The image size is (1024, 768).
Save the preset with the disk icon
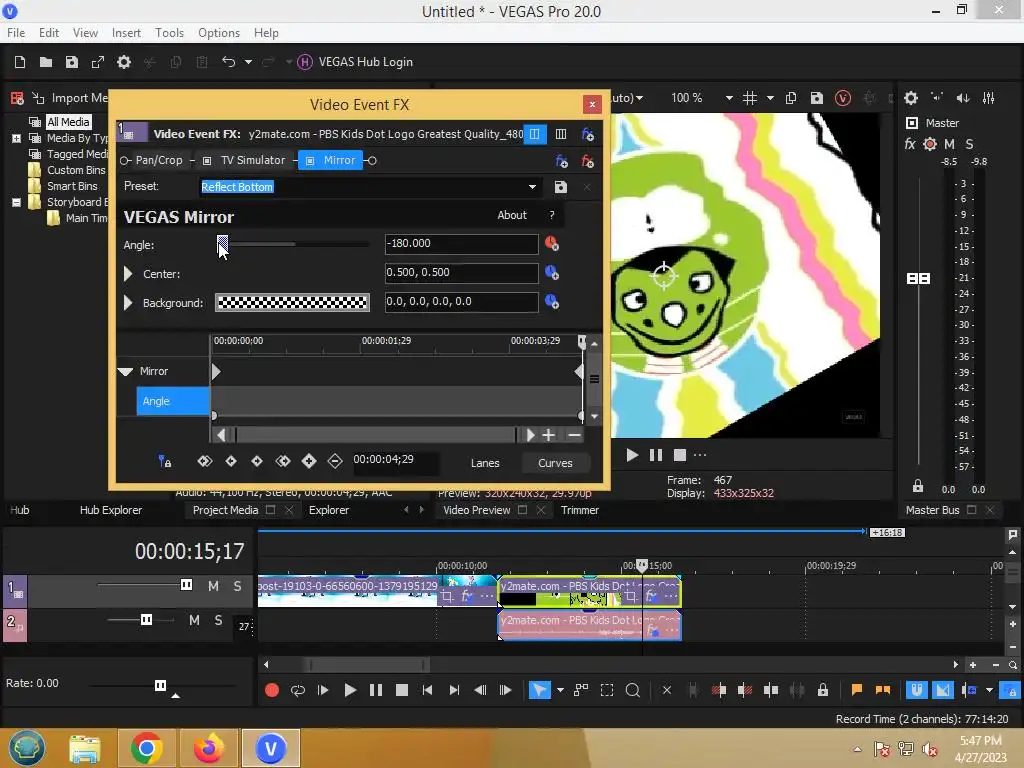click(x=560, y=187)
